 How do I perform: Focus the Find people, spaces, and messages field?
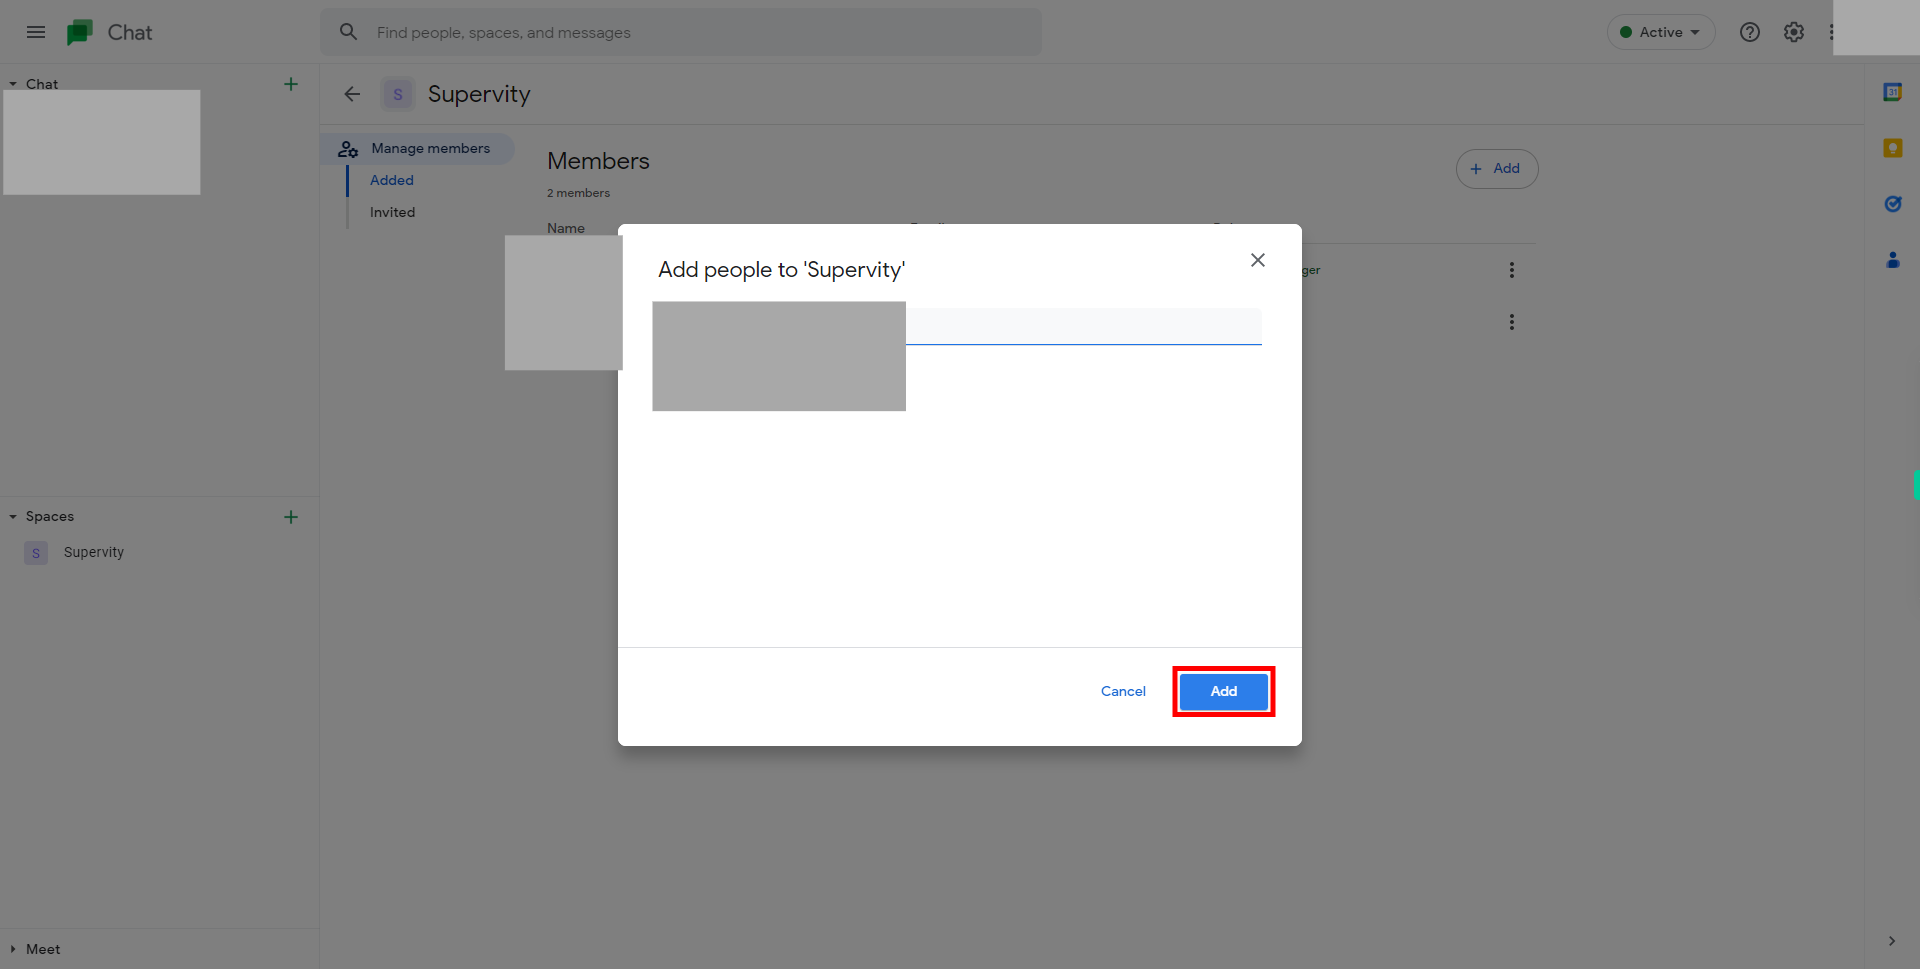[680, 32]
